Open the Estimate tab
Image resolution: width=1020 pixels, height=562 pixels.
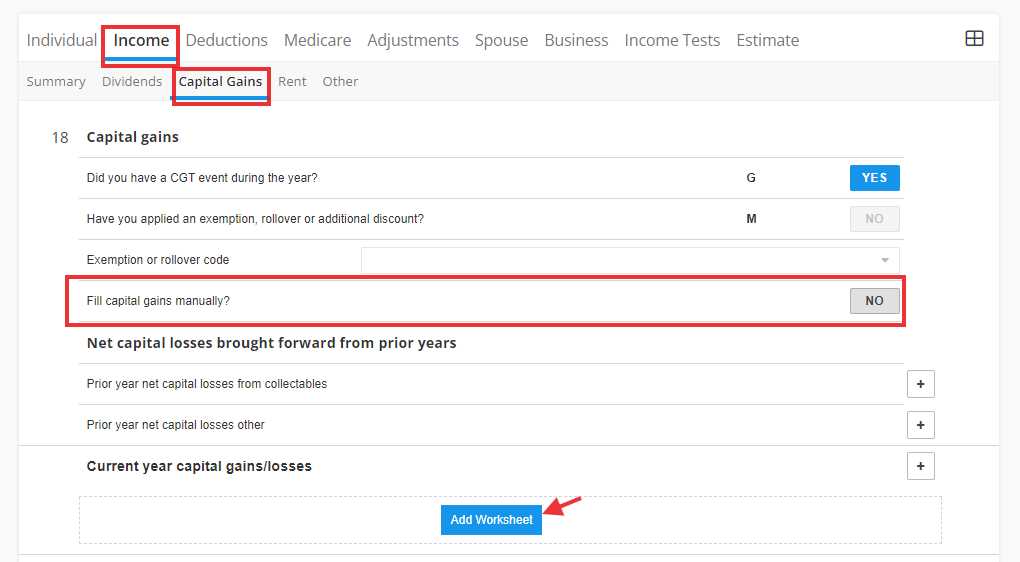(x=768, y=40)
